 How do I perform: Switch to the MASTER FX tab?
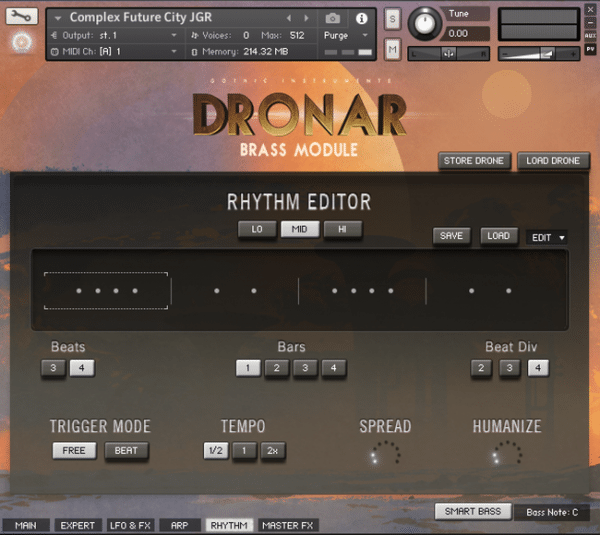288,525
